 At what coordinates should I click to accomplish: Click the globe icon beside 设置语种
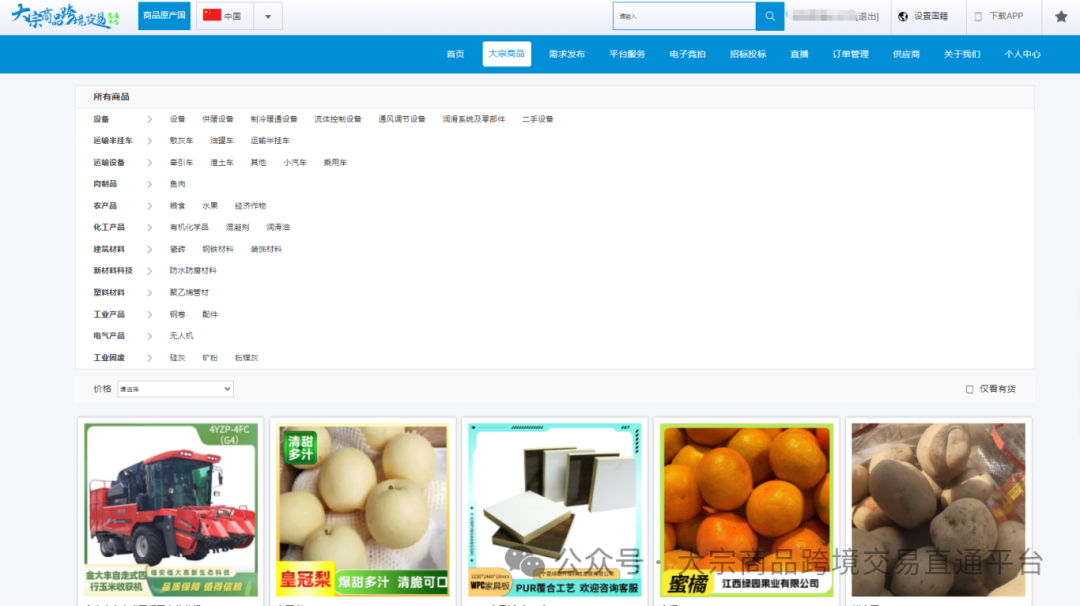903,16
